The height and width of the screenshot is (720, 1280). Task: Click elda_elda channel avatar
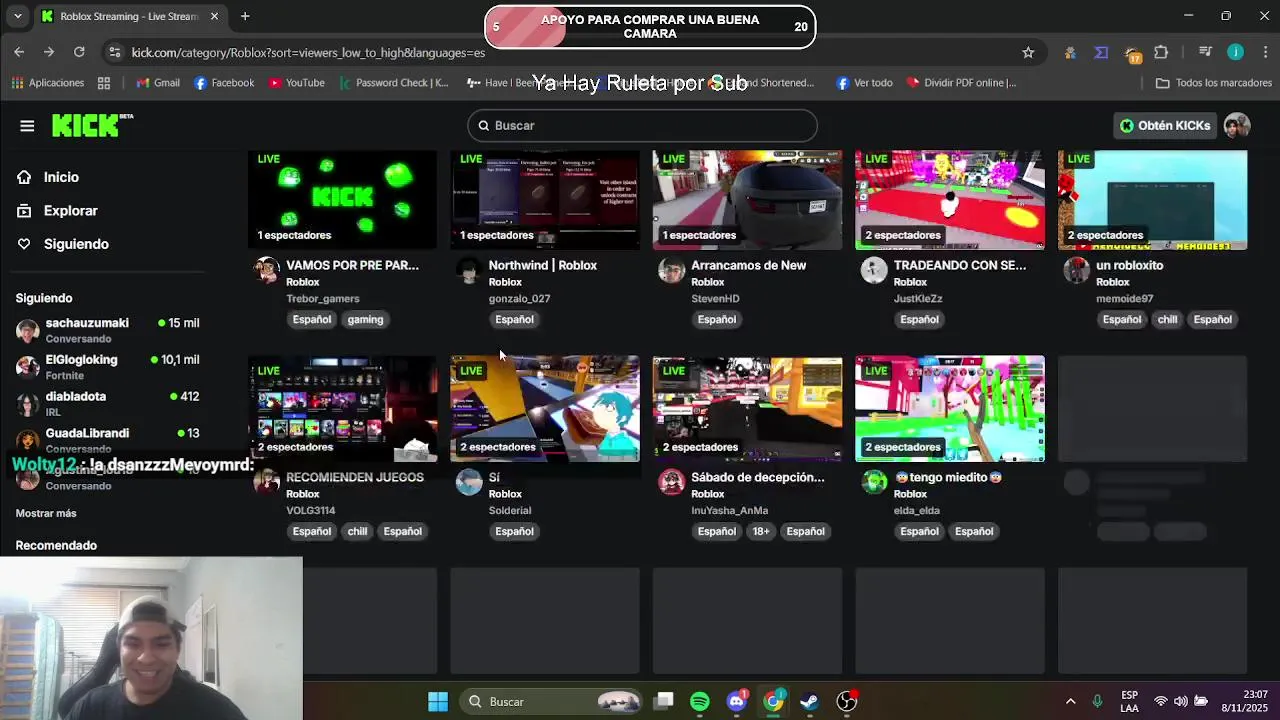tap(874, 482)
